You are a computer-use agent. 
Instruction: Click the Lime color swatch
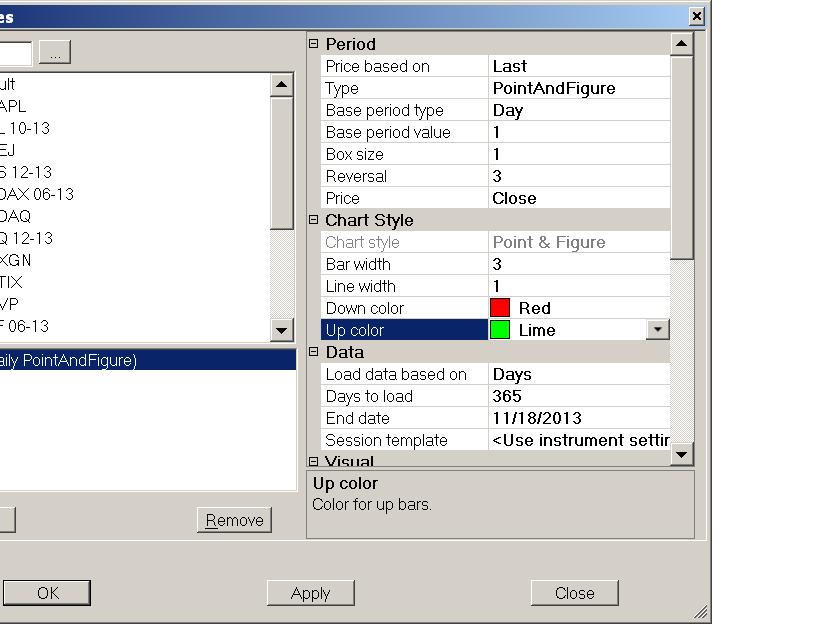(499, 330)
